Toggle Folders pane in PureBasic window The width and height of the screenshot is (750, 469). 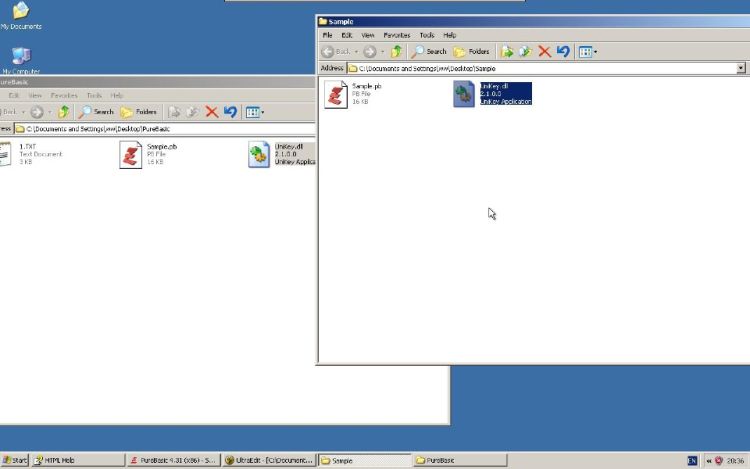point(139,112)
